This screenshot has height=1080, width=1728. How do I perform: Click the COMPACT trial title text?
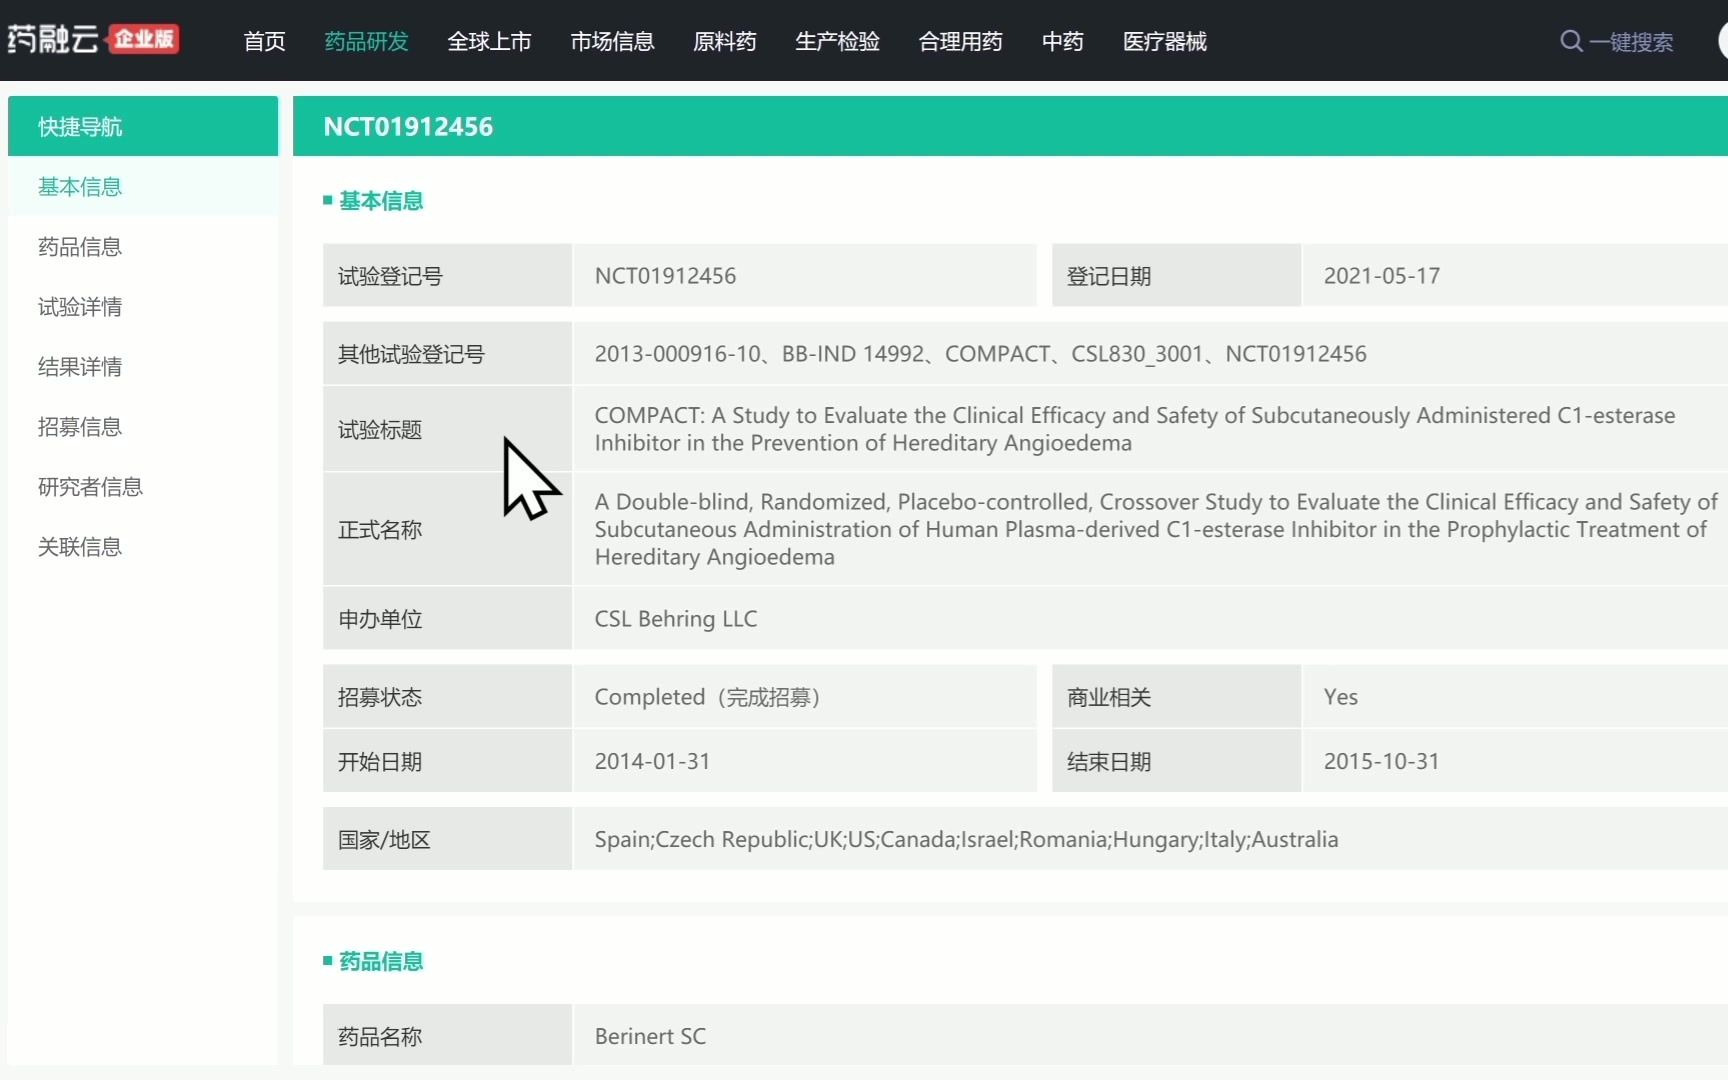1135,429
